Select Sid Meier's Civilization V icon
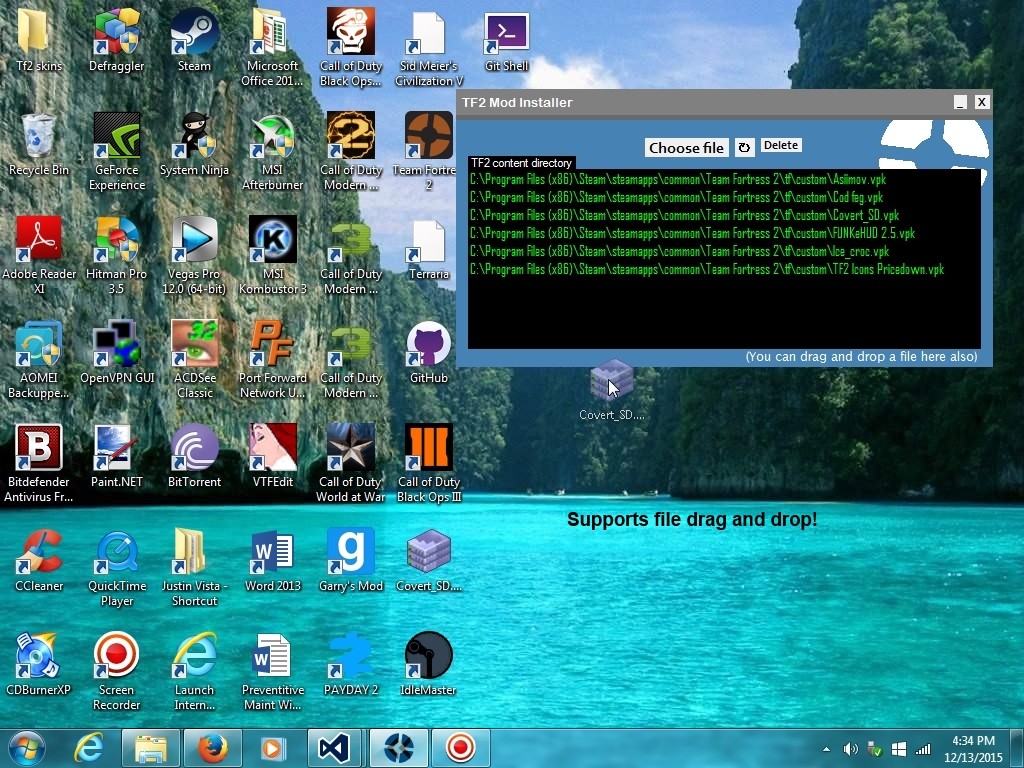The height and width of the screenshot is (768, 1024). (x=428, y=47)
